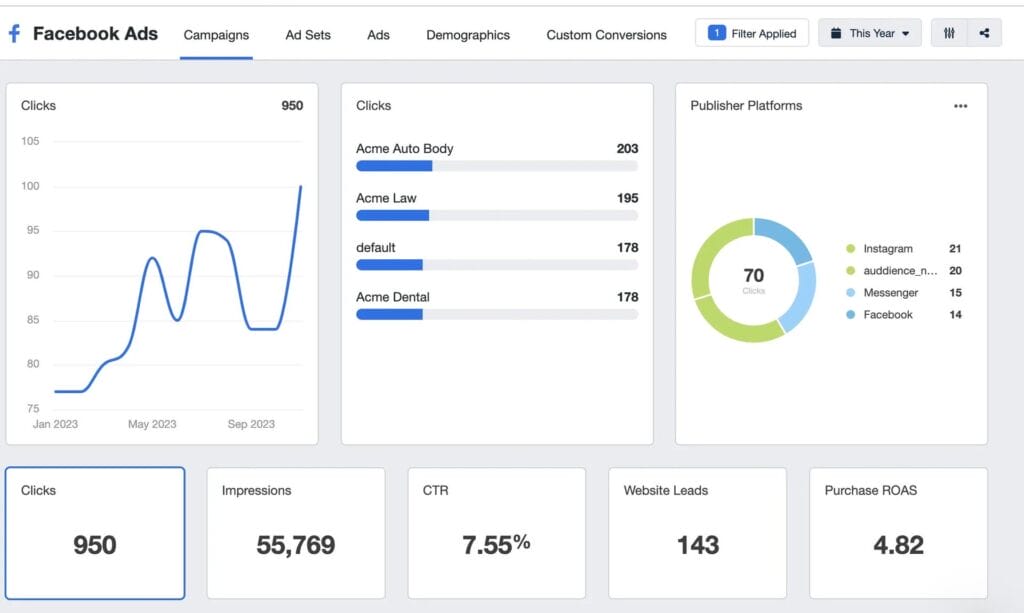Select the Website Leads 143 card
The image size is (1024, 613).
[x=697, y=533]
